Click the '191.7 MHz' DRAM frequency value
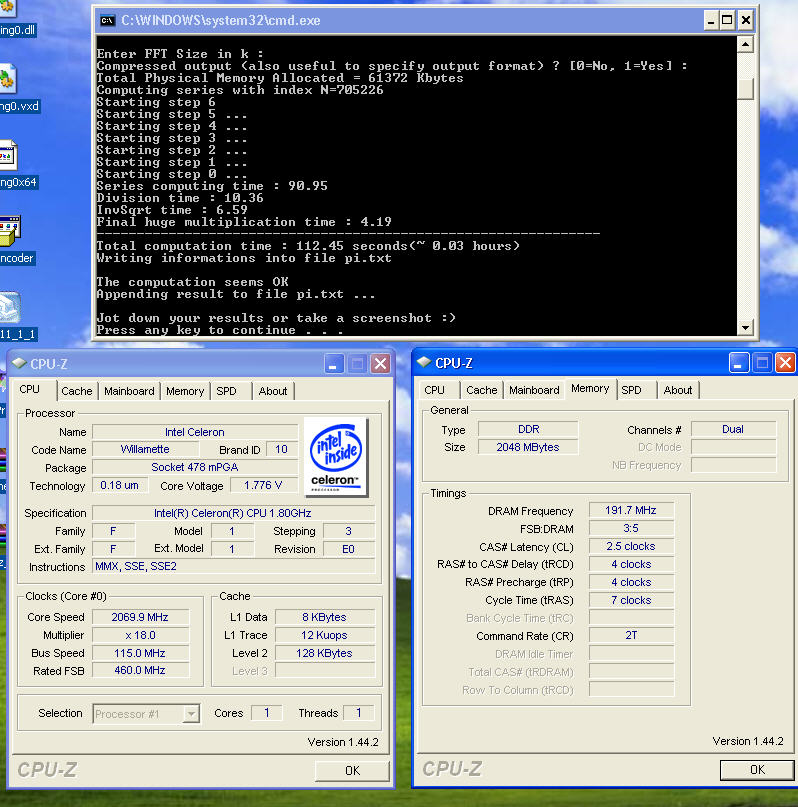Viewport: 798px width, 807px height. [x=631, y=510]
